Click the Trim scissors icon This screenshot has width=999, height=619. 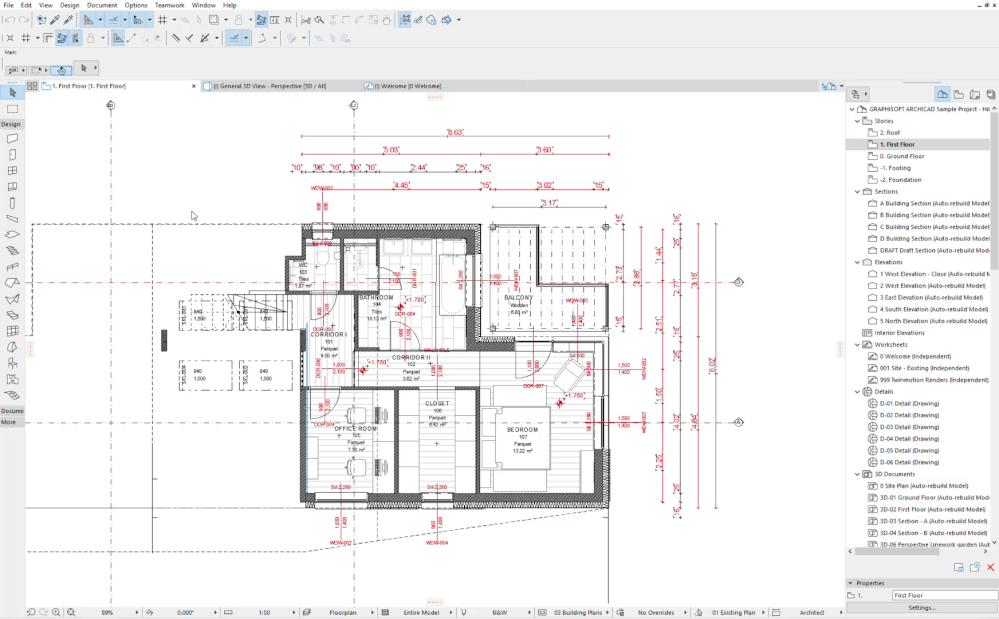(306, 20)
